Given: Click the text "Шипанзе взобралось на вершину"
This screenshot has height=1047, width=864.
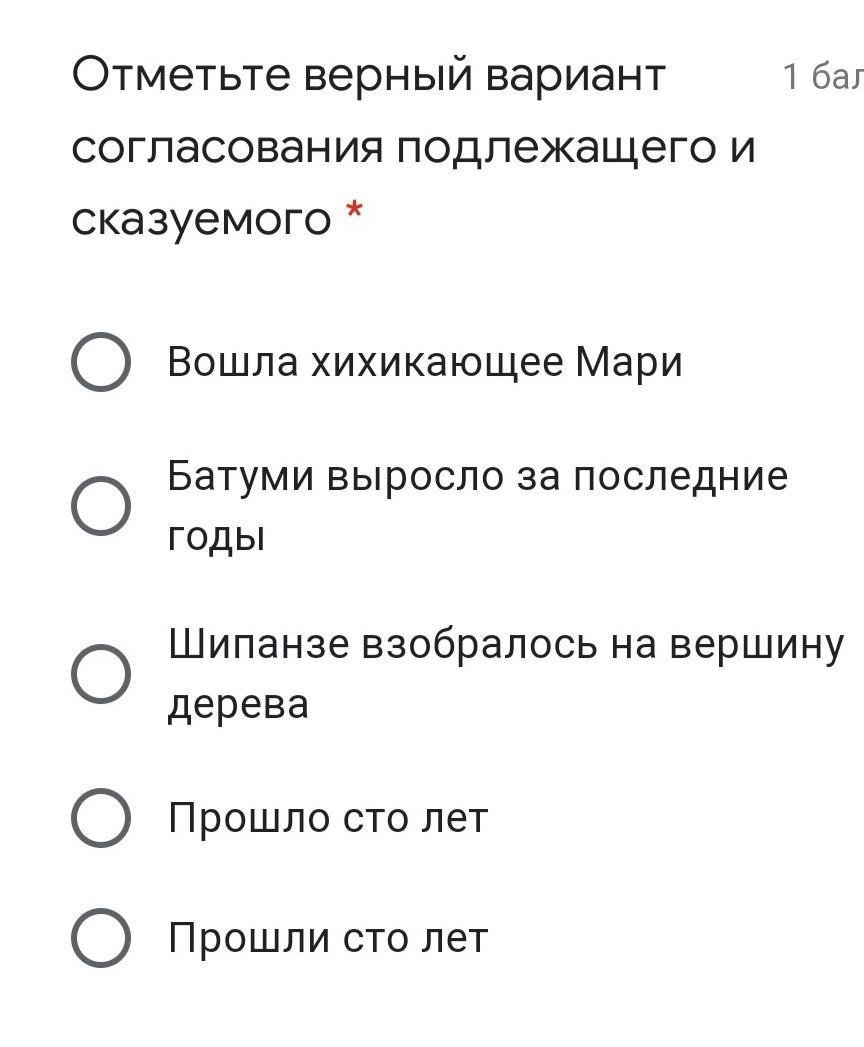Looking at the screenshot, I should 506,644.
